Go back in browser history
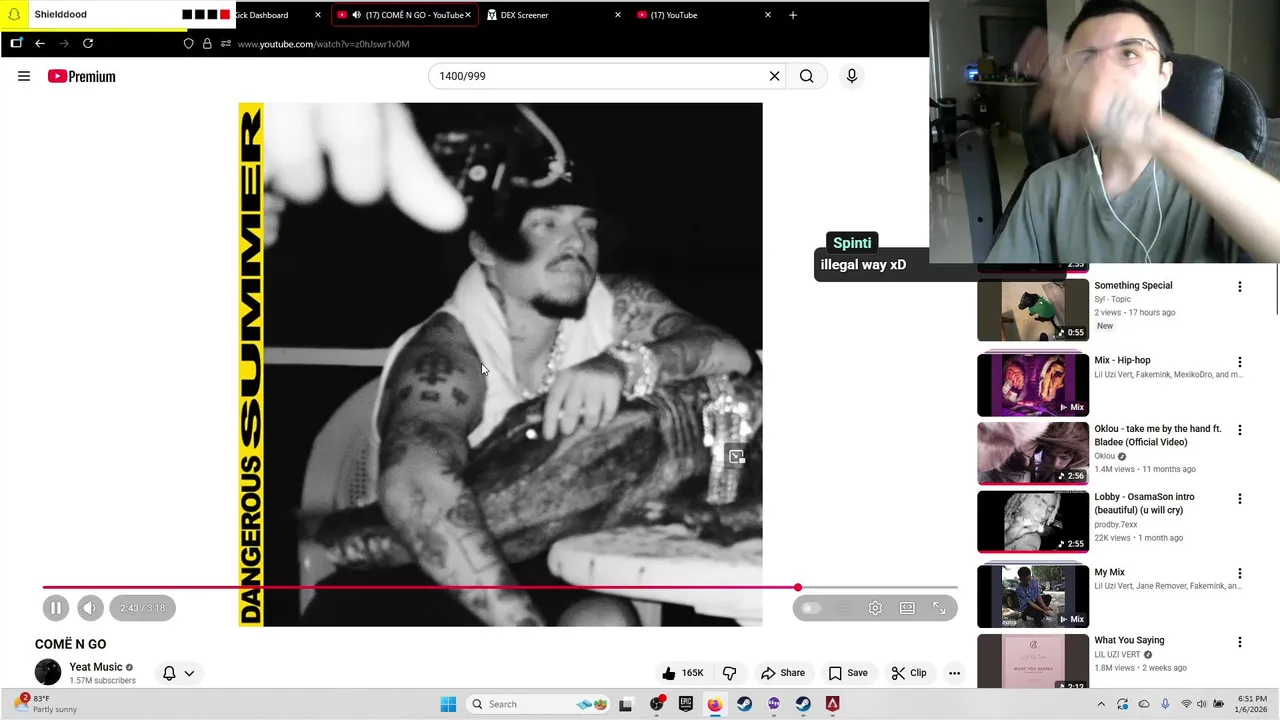The width and height of the screenshot is (1280, 720). pos(40,44)
